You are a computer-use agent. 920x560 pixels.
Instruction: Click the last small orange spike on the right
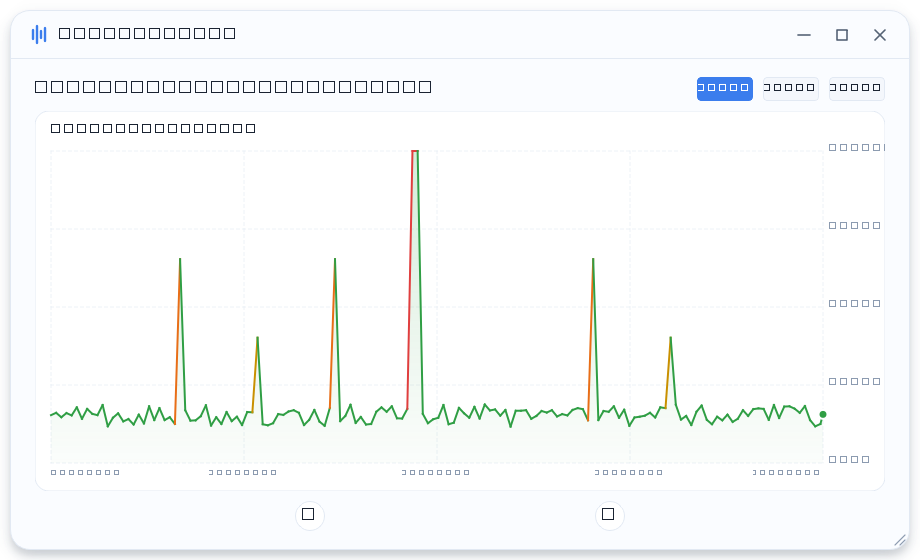point(670,338)
